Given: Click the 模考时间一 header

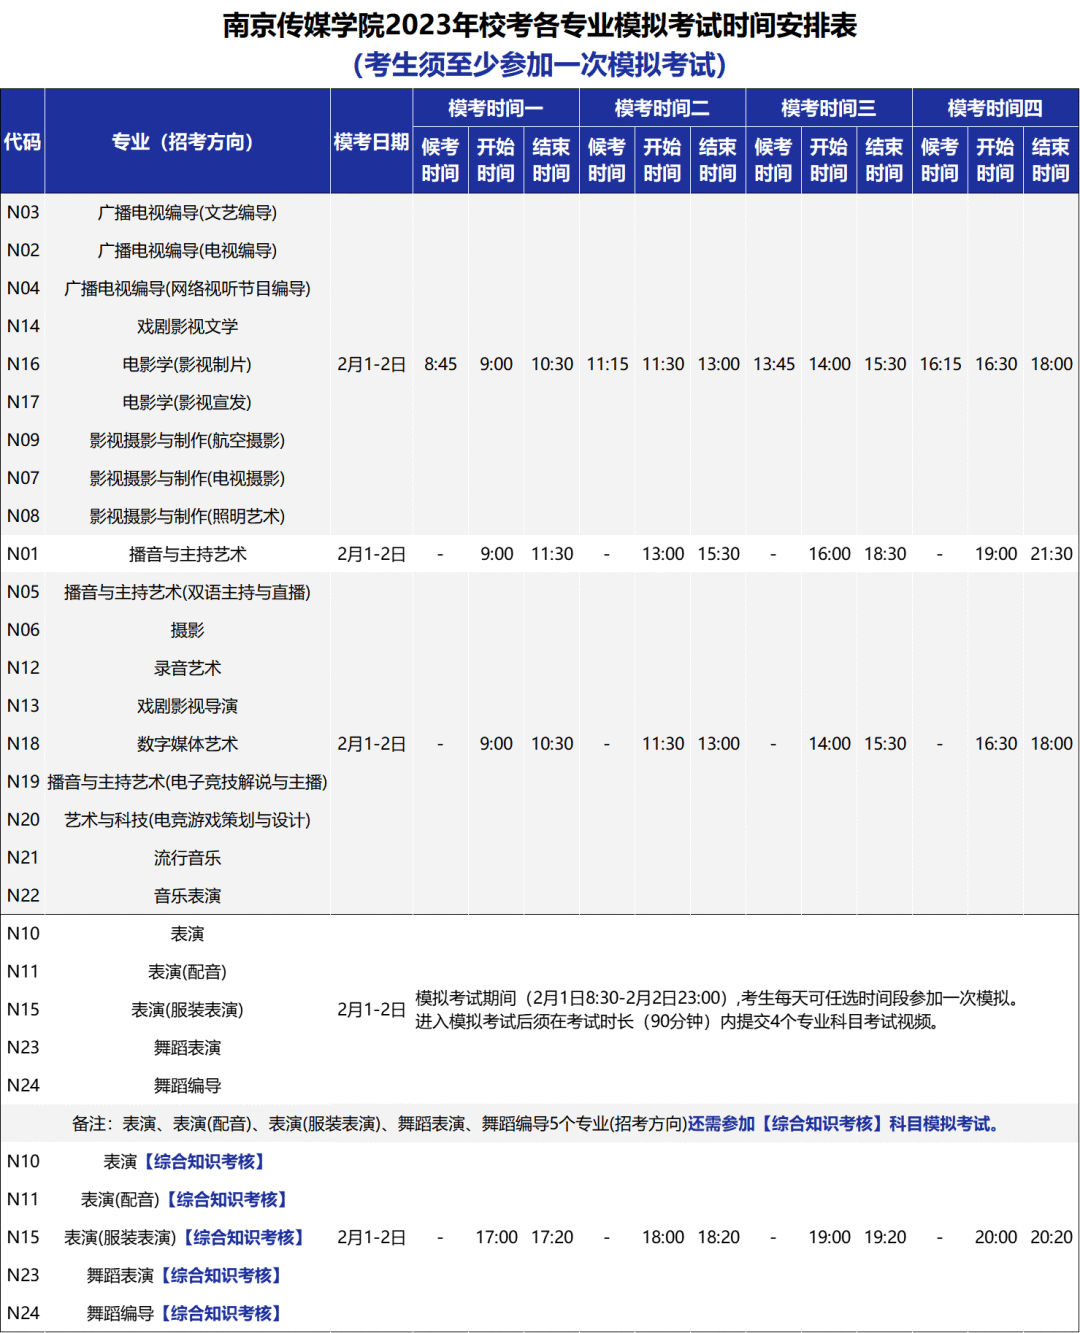Looking at the screenshot, I should coord(497,108).
